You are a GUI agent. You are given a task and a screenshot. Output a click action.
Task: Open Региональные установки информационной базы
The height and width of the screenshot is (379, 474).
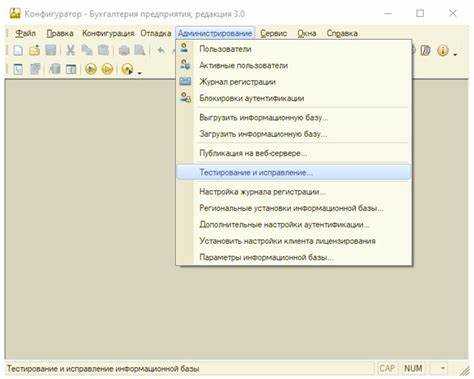tap(294, 208)
